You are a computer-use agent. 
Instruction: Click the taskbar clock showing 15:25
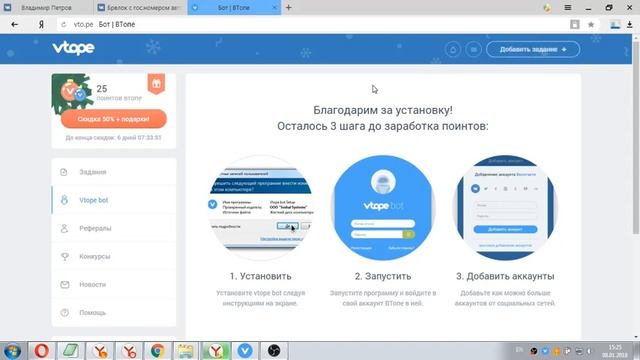click(x=615, y=351)
